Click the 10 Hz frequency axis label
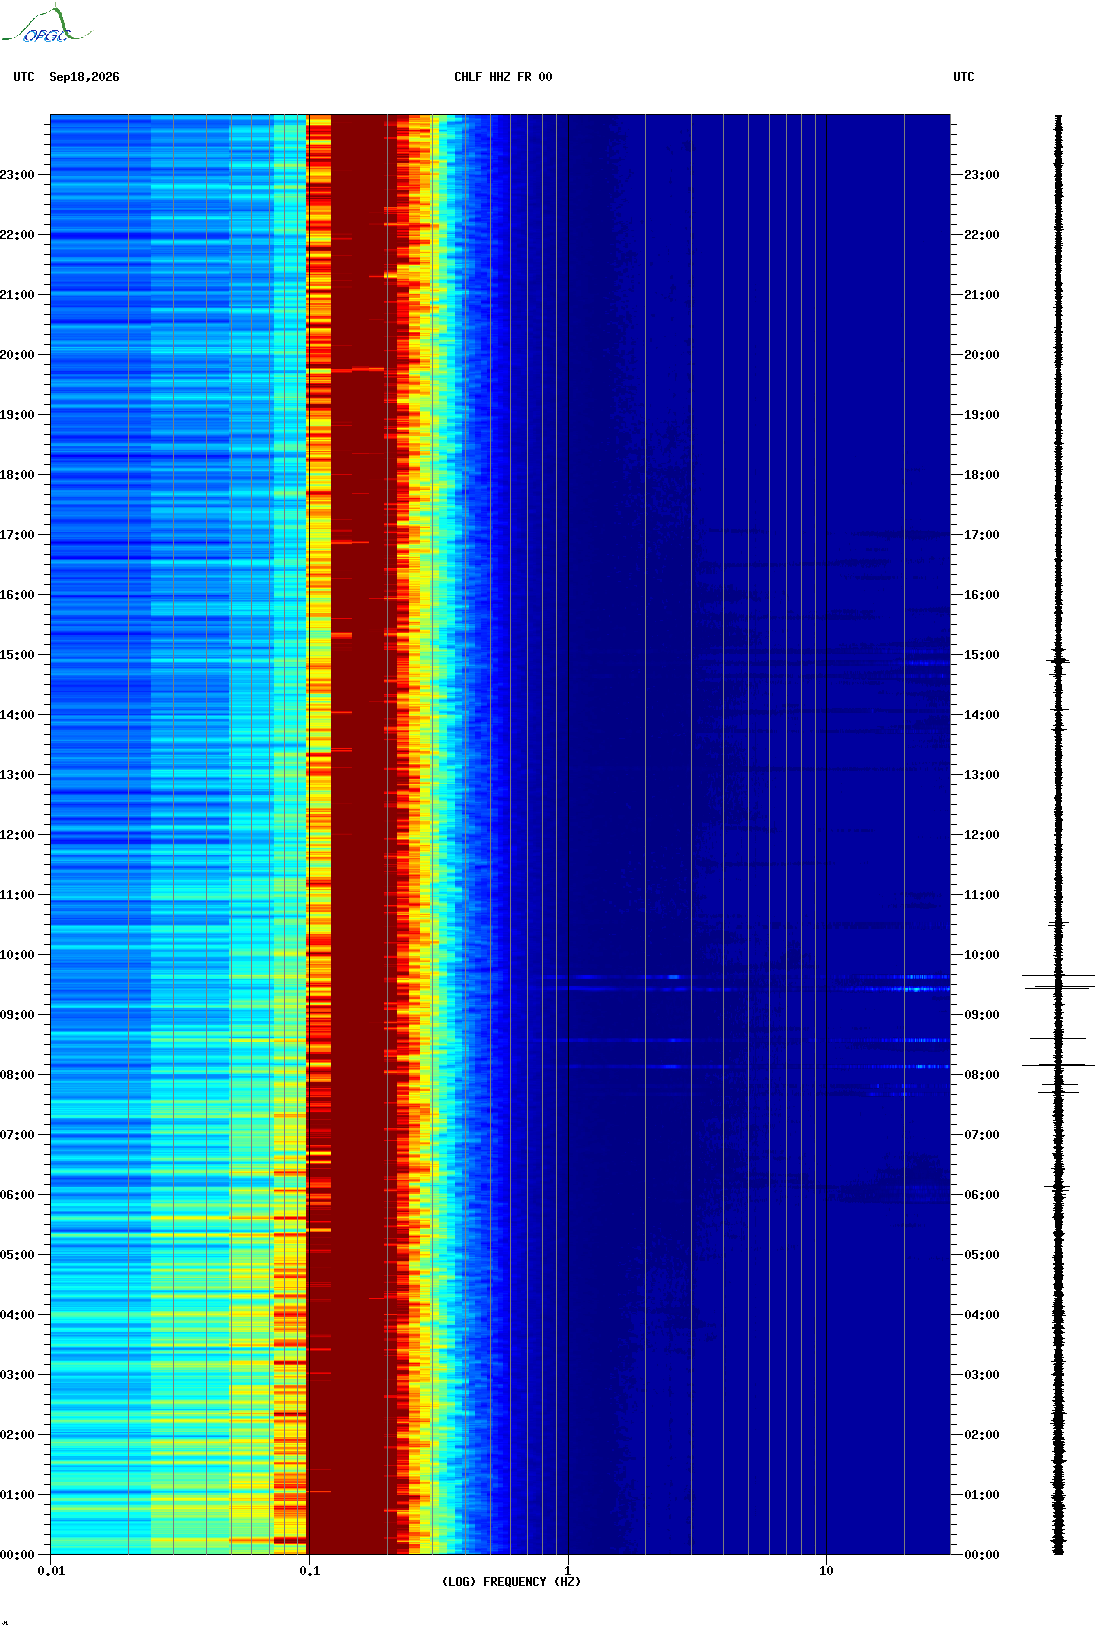The image size is (1102, 1634). pos(826,1571)
